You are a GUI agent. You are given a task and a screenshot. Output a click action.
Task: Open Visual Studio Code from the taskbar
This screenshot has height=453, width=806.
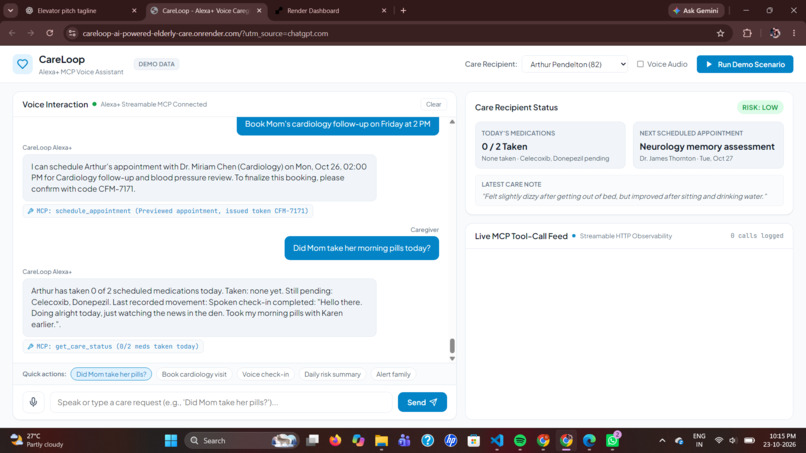pyautogui.click(x=497, y=441)
